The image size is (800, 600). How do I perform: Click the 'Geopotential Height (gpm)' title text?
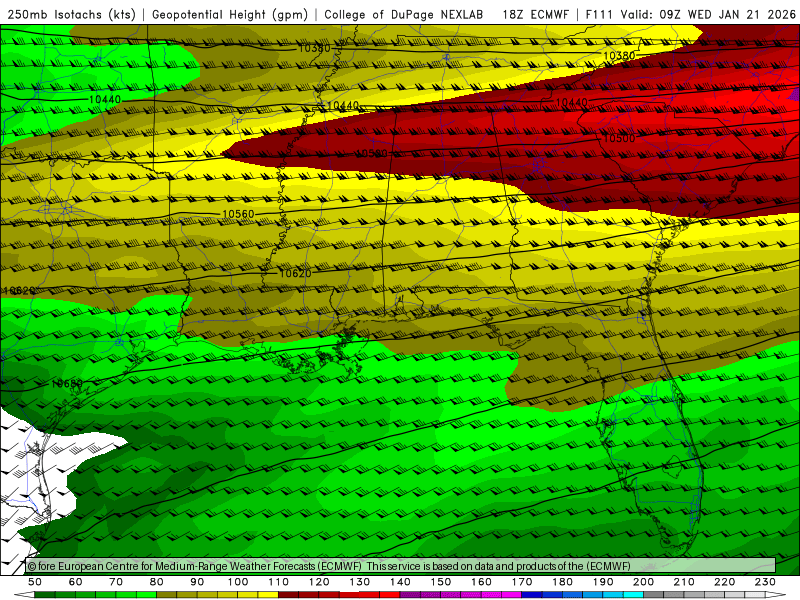pos(230,14)
